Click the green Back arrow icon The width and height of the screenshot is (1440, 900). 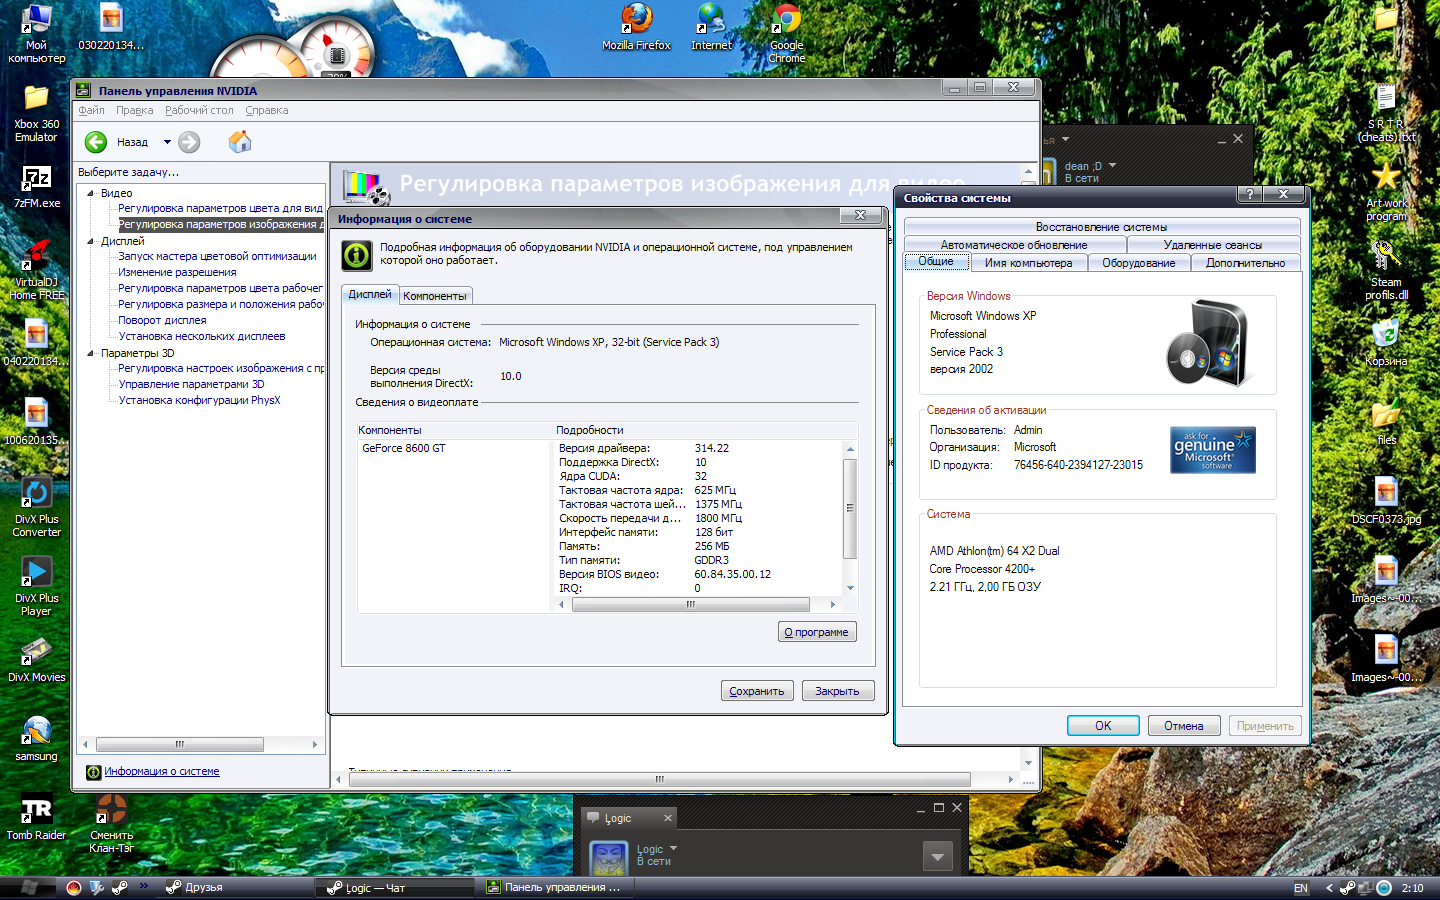(x=96, y=142)
